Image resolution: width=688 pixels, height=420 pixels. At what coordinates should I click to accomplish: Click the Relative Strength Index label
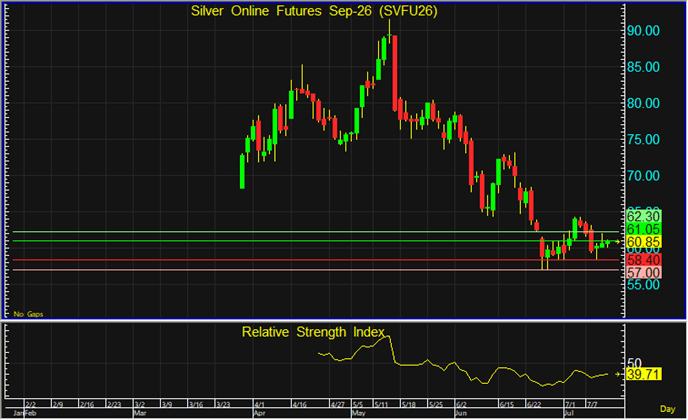[313, 332]
